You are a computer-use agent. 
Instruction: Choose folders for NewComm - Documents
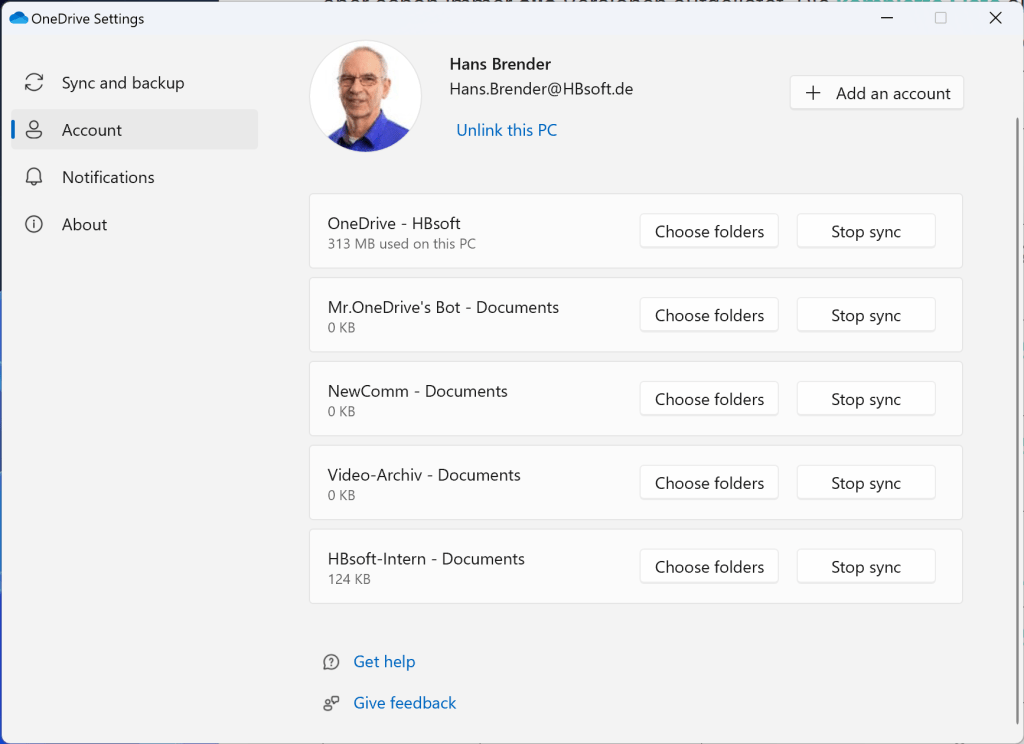(709, 400)
